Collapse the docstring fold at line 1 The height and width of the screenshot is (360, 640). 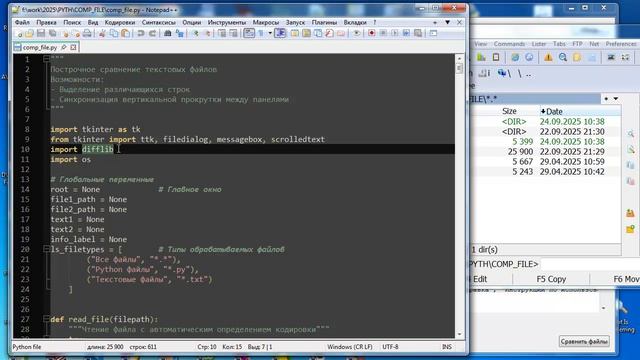tap(46, 59)
